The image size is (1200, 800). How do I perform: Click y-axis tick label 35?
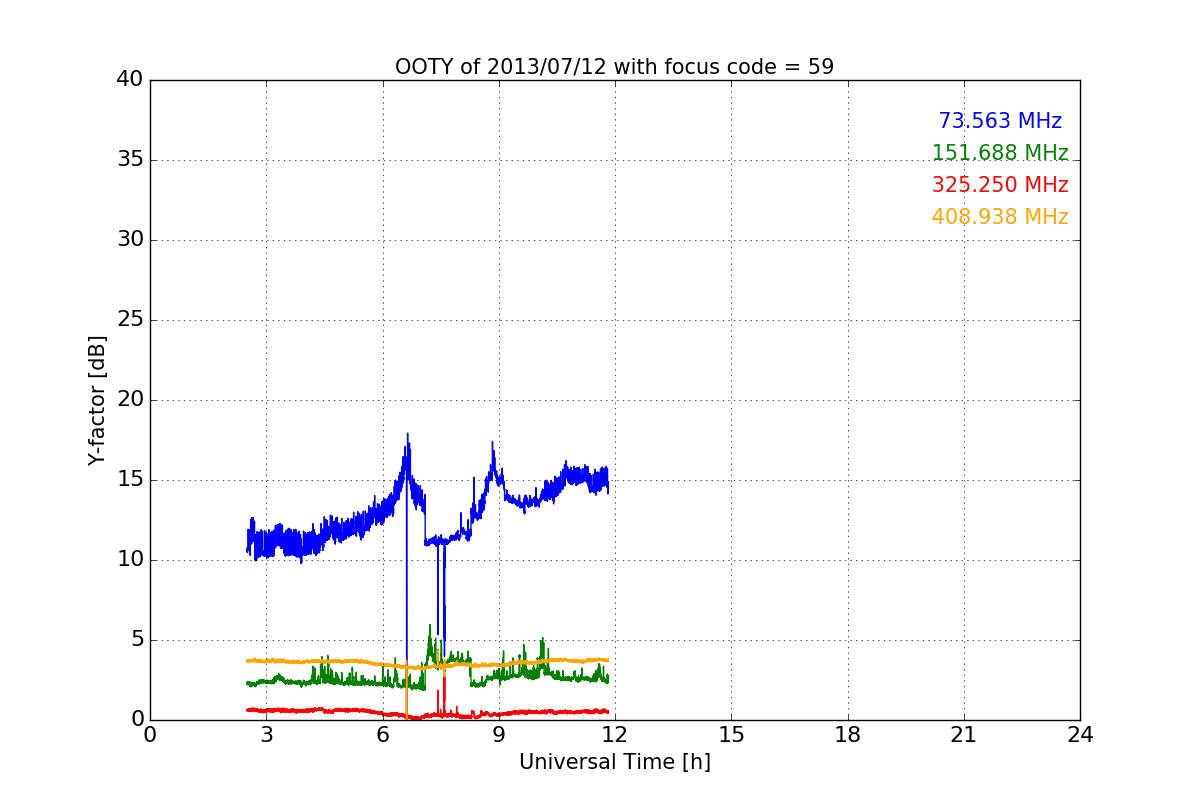tap(130, 160)
